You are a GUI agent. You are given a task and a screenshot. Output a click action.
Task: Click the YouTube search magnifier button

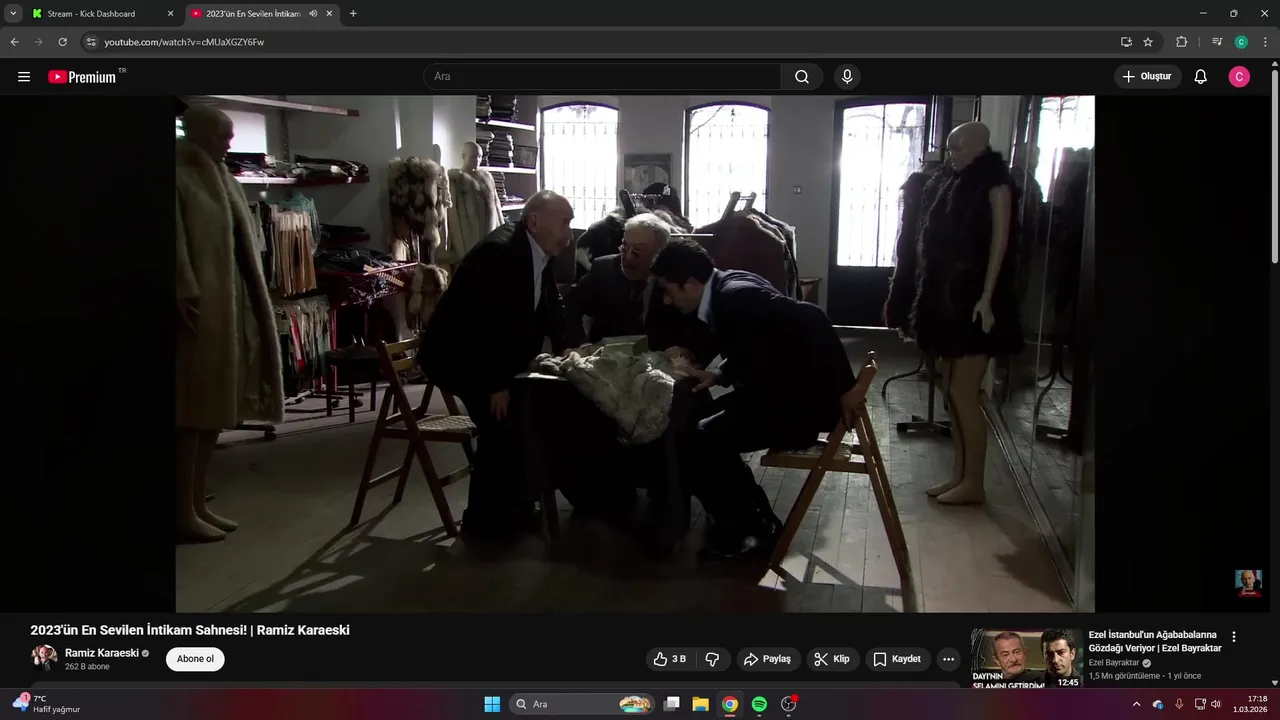pos(802,77)
